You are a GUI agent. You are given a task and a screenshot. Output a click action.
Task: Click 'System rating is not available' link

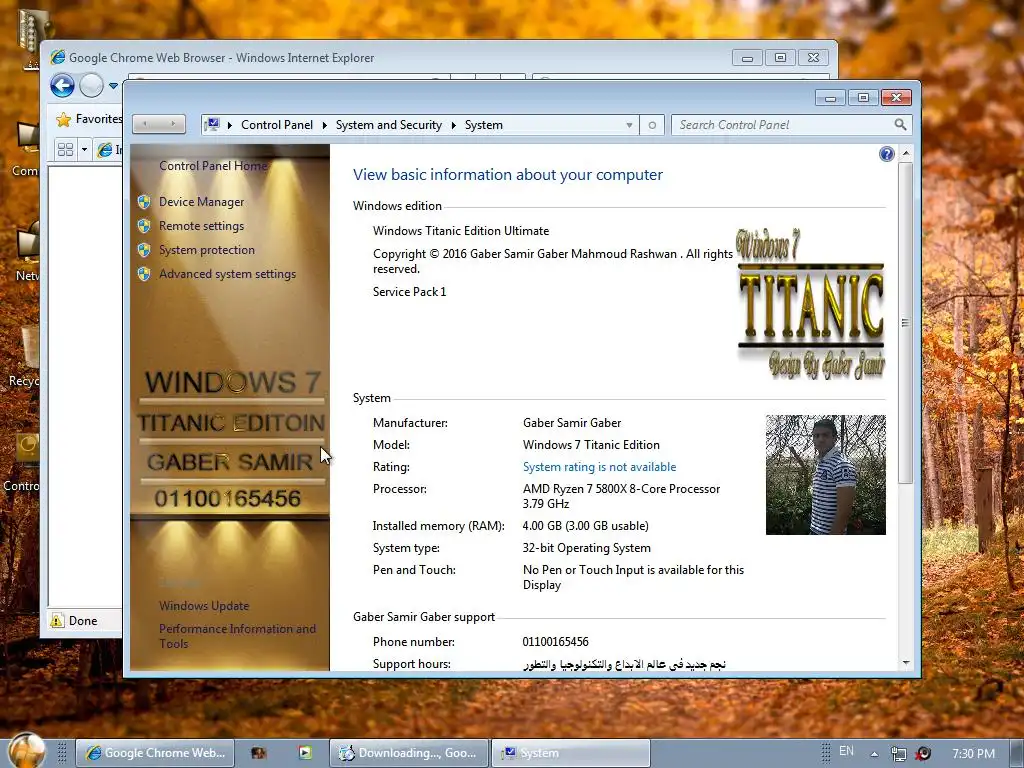[599, 467]
